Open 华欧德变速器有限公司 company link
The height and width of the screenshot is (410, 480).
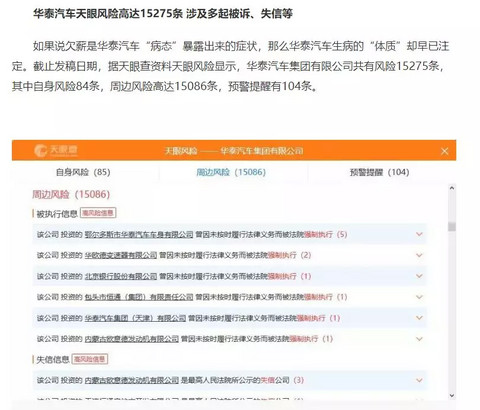[x=121, y=255]
